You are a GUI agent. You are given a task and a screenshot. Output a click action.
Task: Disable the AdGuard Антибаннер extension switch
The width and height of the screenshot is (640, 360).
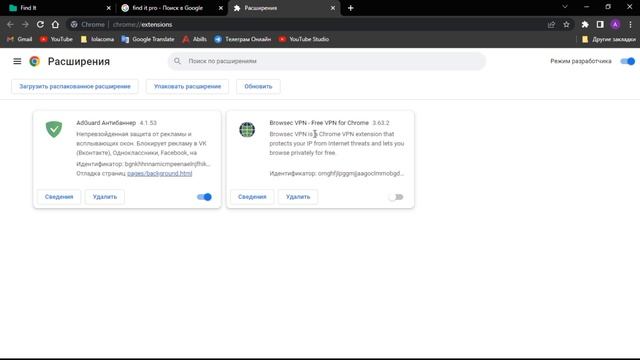tap(204, 197)
